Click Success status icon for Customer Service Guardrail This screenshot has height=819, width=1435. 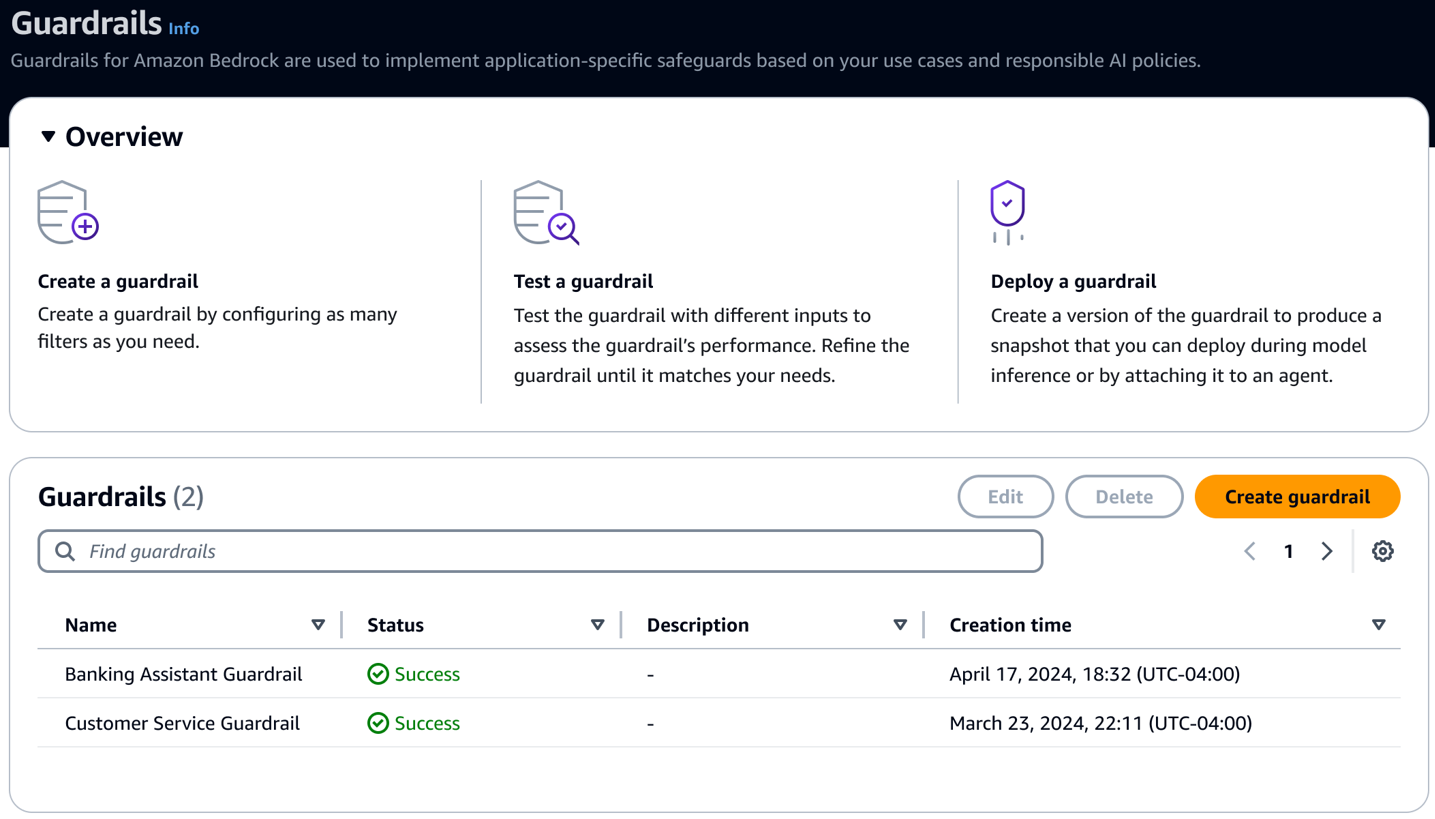pos(378,723)
